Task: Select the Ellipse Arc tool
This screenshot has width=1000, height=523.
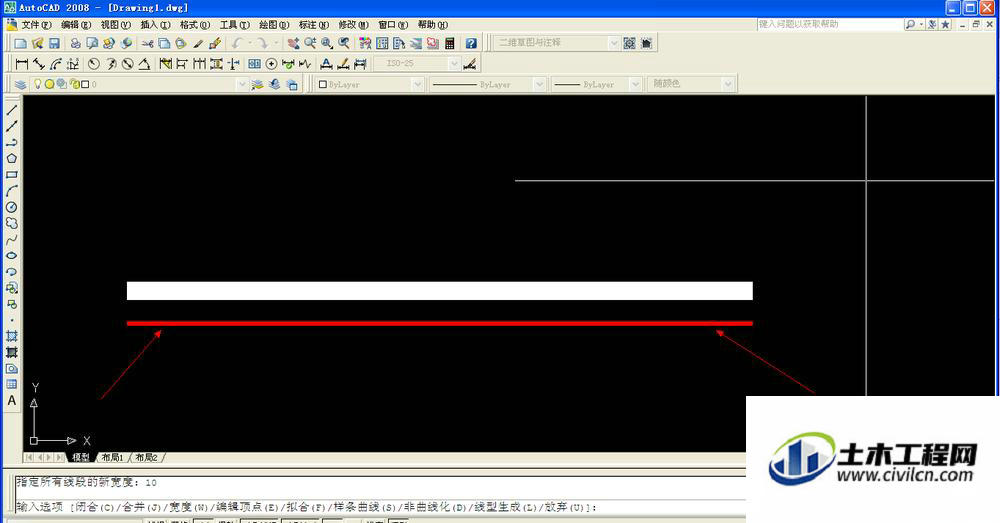Action: 11,272
